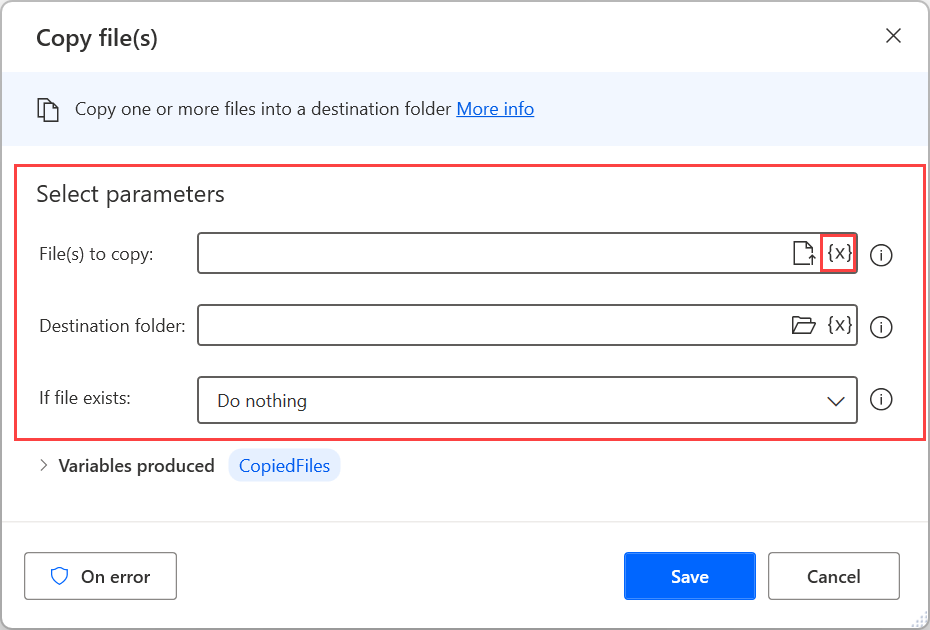The image size is (930, 630).
Task: Click the File(s) to copy label
Action: pyautogui.click(x=96, y=254)
